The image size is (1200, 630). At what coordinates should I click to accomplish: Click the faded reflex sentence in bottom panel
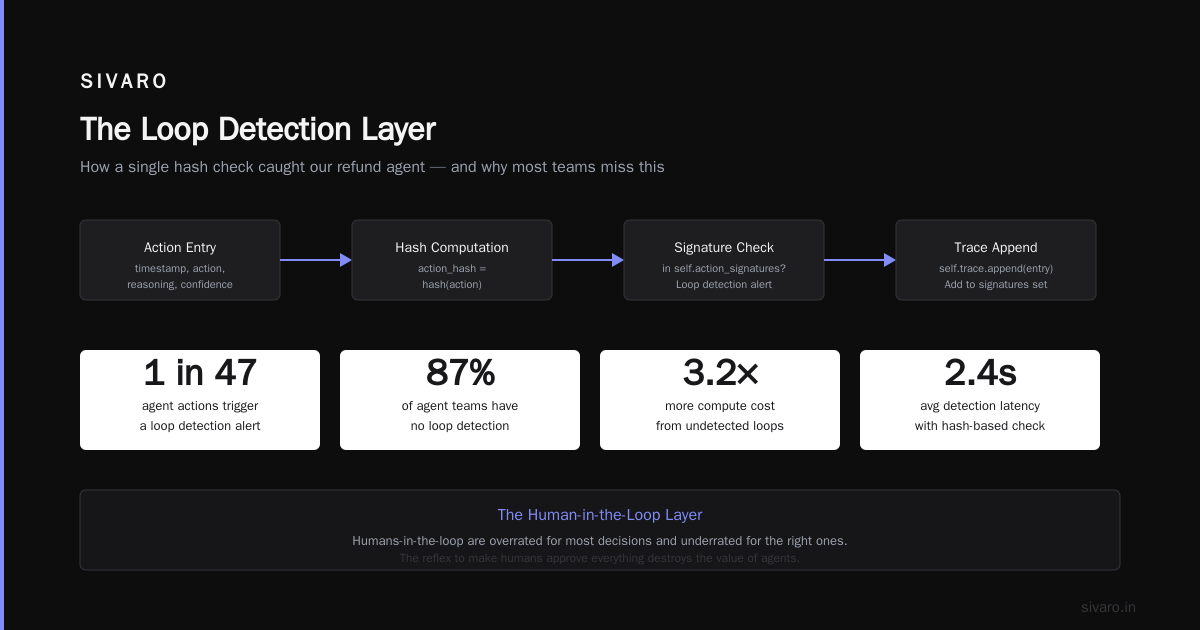pos(600,558)
